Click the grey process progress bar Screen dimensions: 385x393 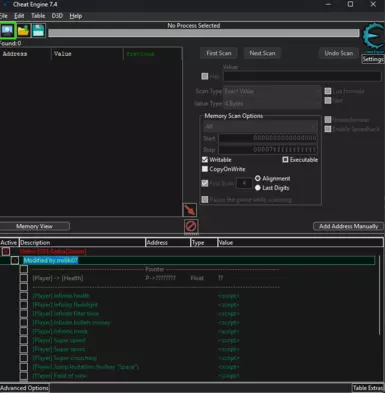pyautogui.click(x=204, y=33)
